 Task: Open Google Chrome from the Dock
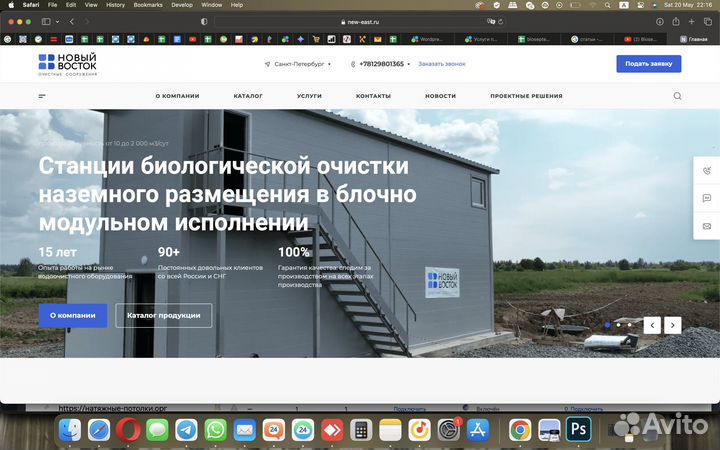(520, 430)
